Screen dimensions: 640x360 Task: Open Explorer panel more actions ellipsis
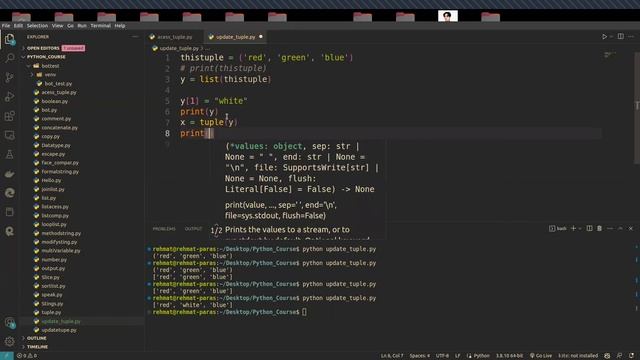[x=135, y=37]
